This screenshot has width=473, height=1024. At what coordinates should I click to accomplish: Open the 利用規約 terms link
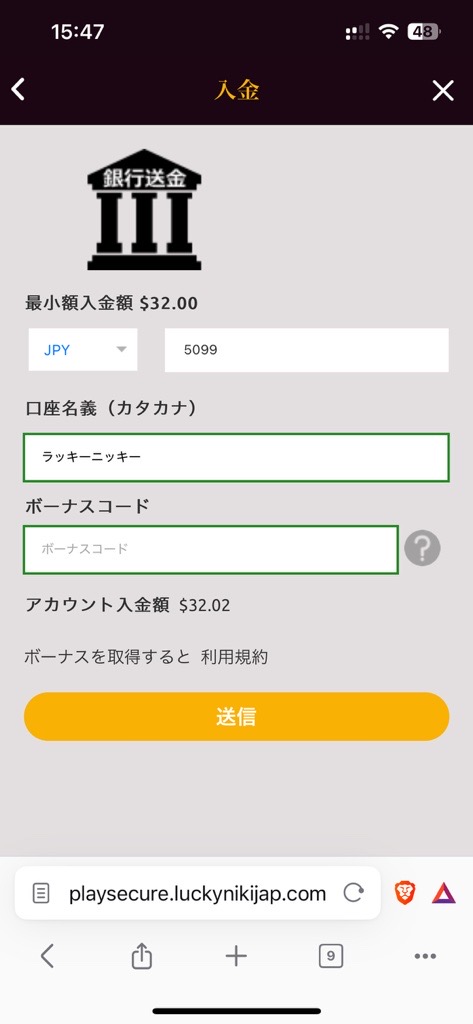(x=235, y=657)
